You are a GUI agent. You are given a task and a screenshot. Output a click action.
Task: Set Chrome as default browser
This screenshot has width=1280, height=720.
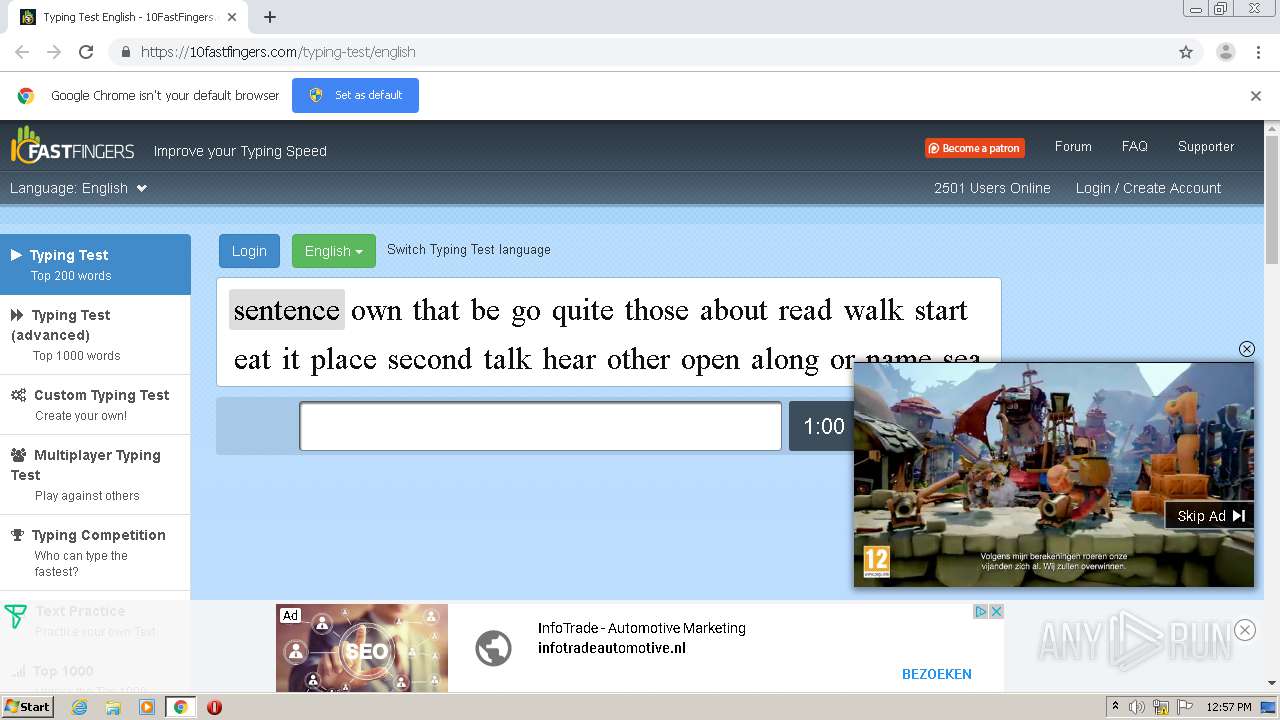coord(355,95)
